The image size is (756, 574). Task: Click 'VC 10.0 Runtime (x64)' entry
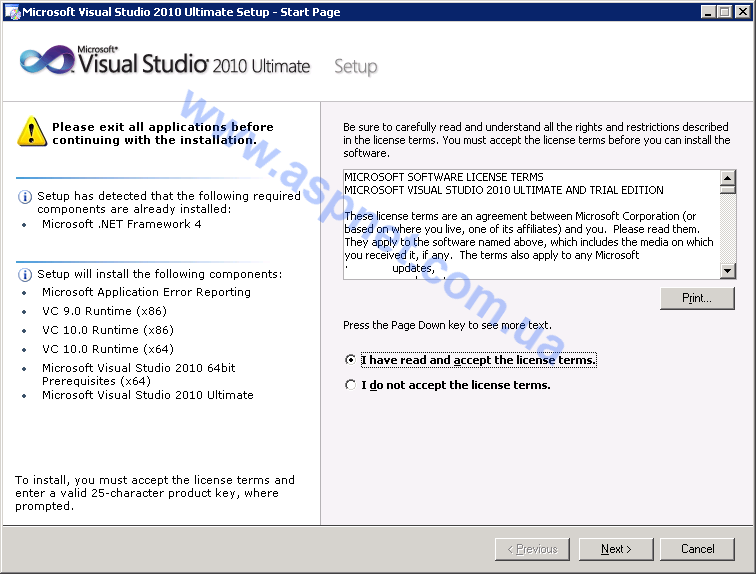tap(108, 349)
